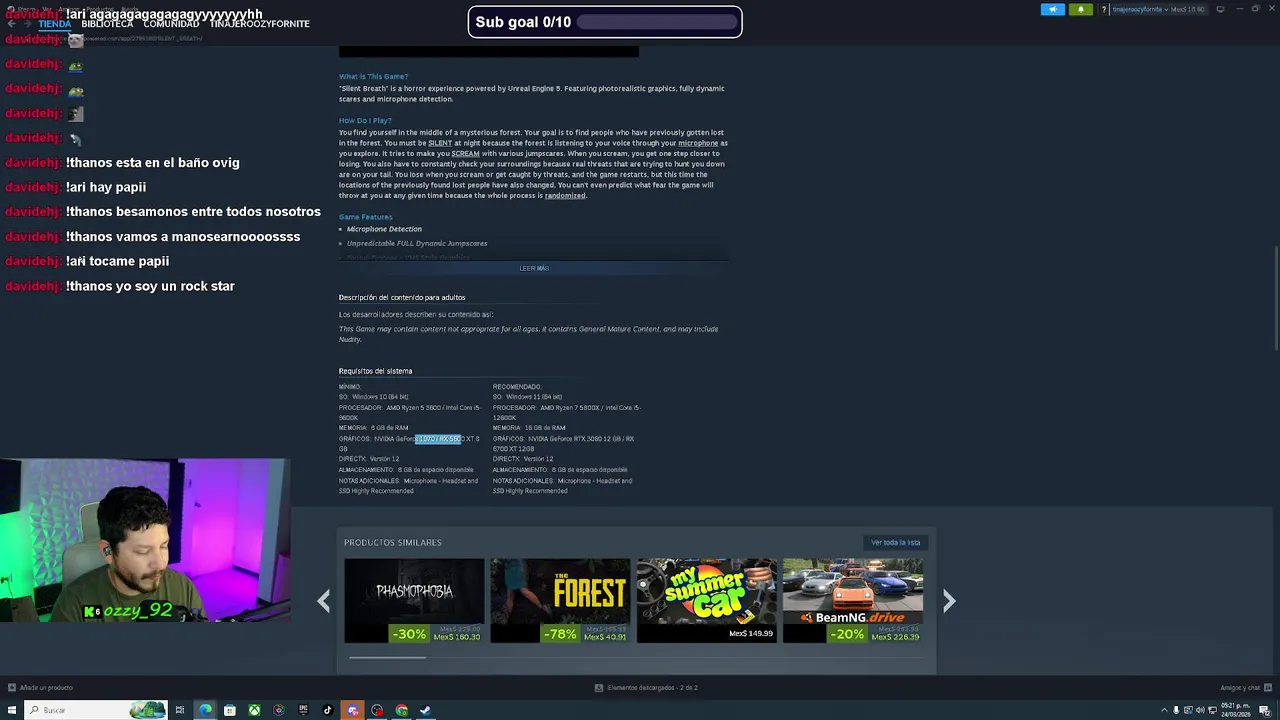Open Microsoft Edge from taskbar

tap(205, 710)
